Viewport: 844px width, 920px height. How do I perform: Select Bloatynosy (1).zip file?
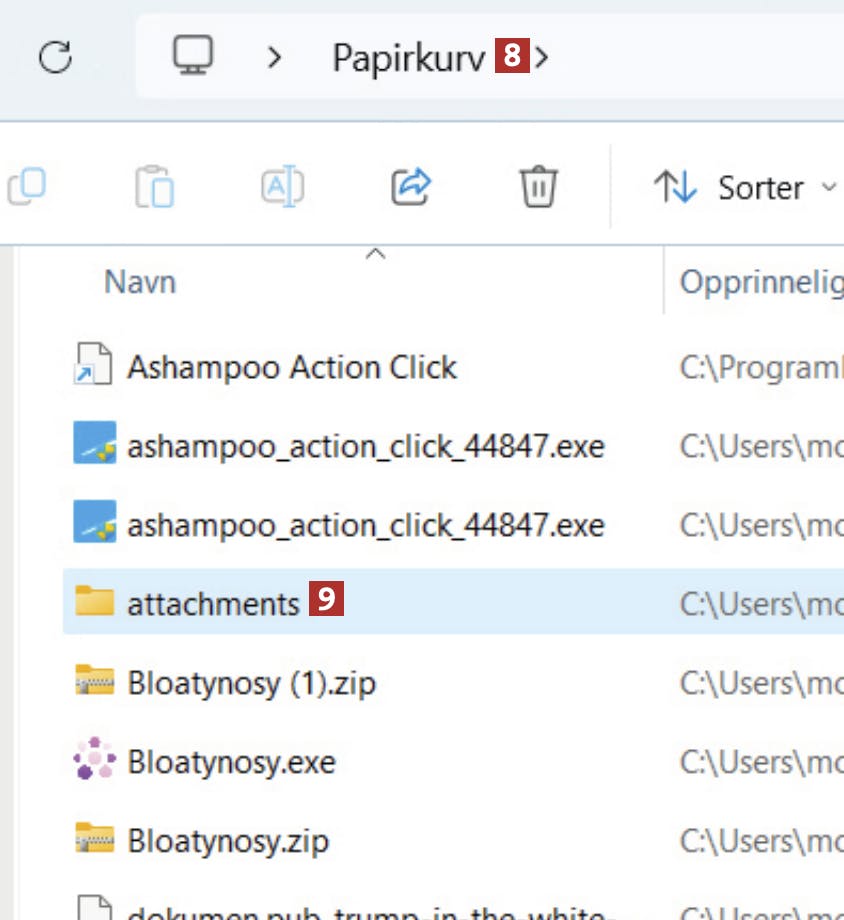pyautogui.click(x=251, y=684)
